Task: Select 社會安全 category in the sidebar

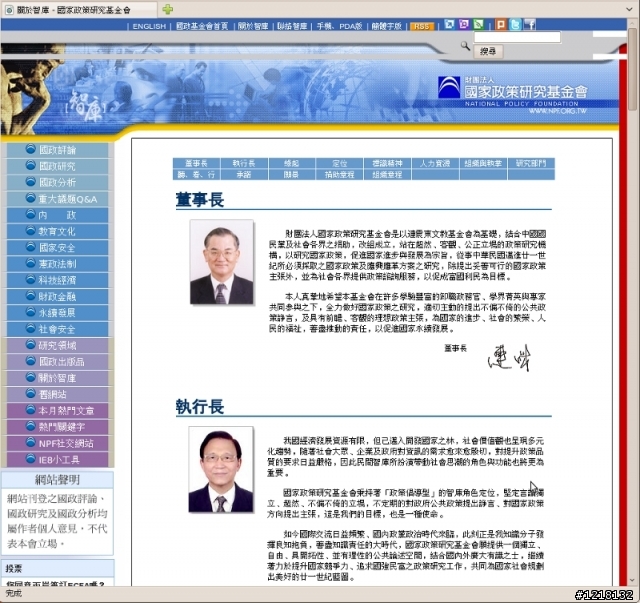Action: 57,329
